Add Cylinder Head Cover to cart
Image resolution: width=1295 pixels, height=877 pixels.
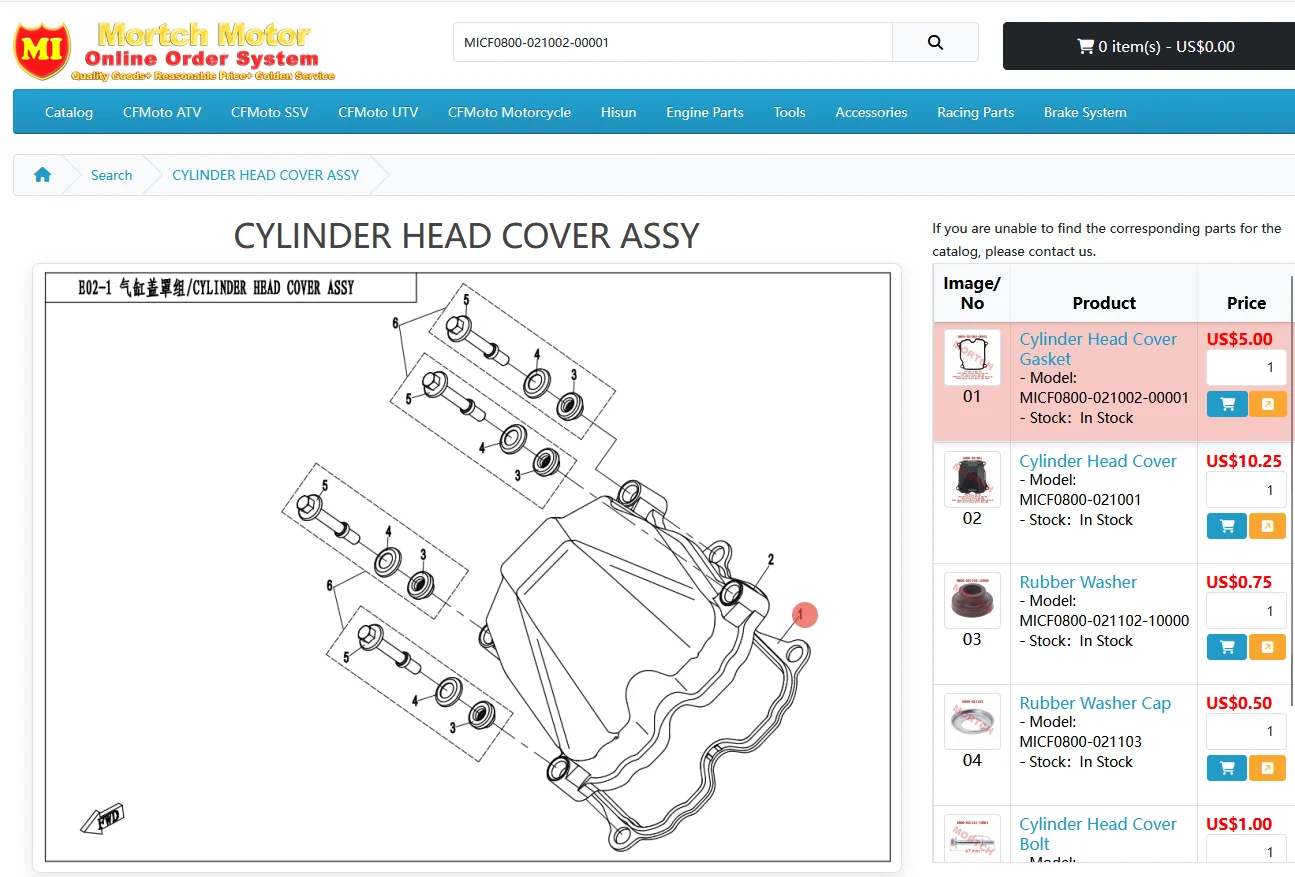(x=1227, y=526)
